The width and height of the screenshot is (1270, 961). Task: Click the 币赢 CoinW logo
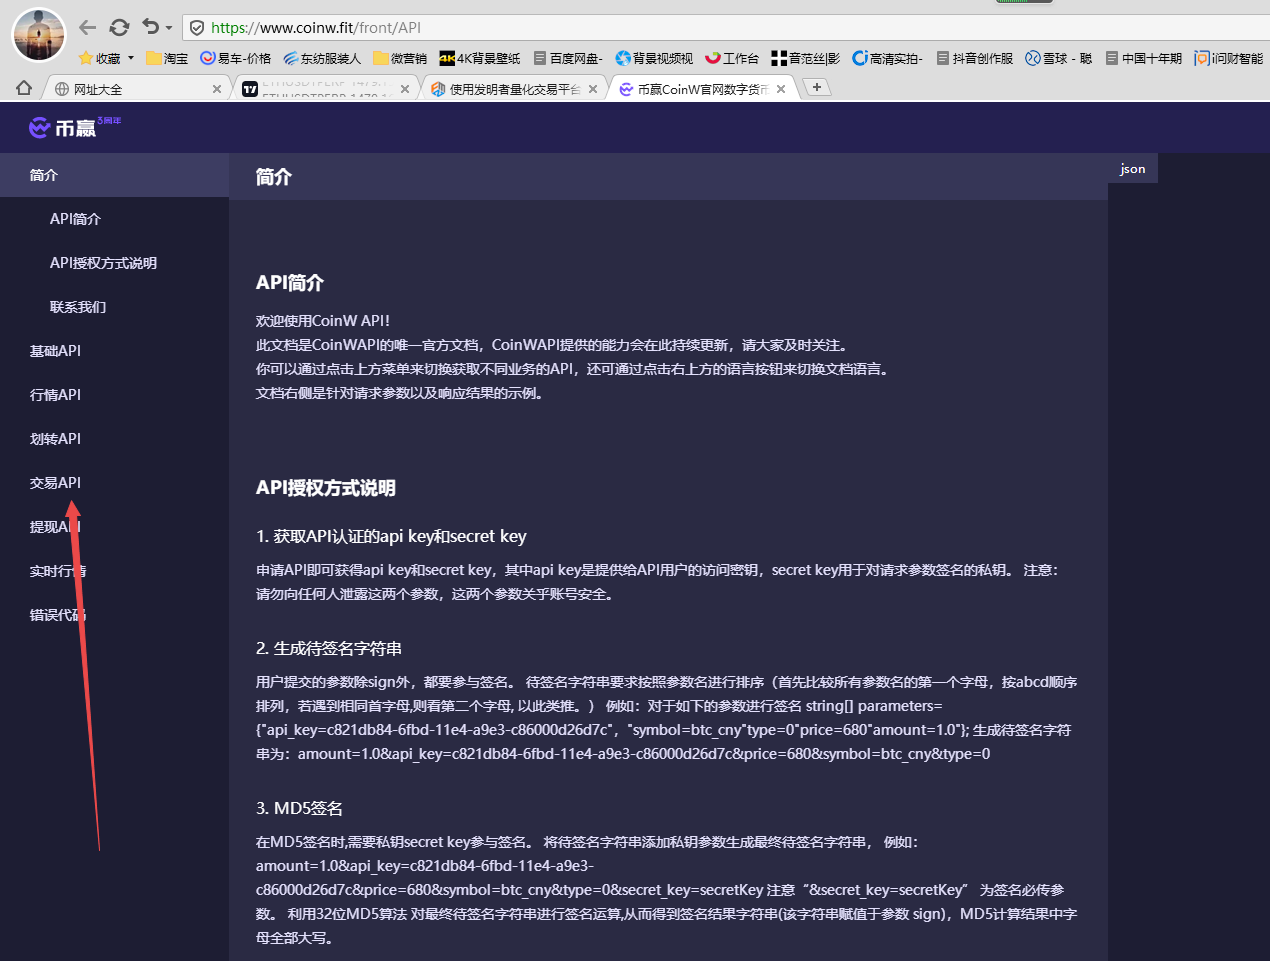(75, 127)
